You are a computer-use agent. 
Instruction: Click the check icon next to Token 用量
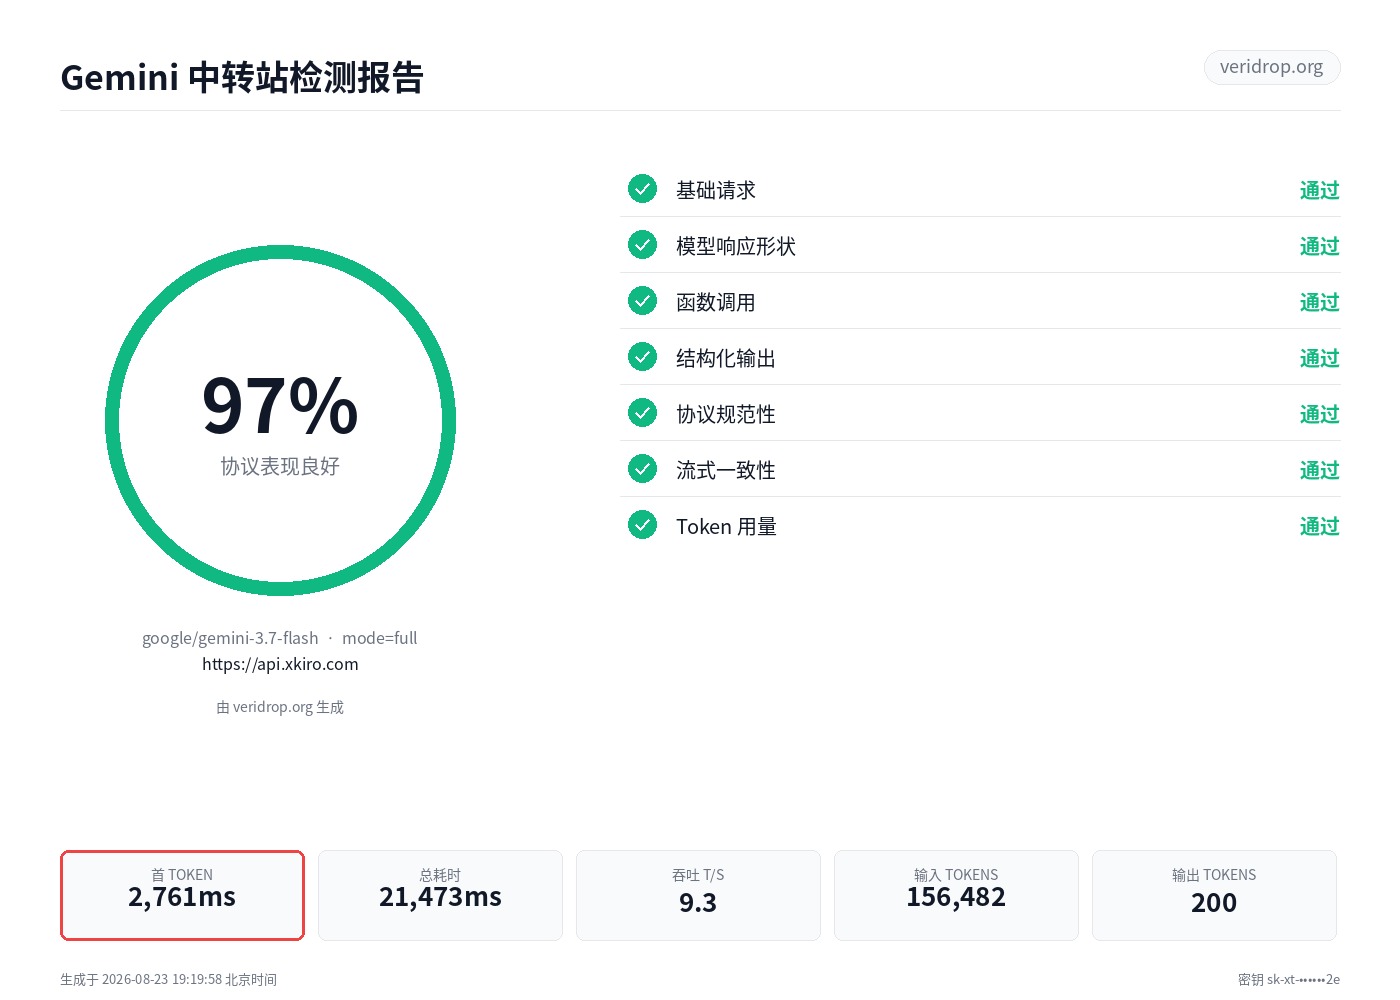(x=642, y=525)
